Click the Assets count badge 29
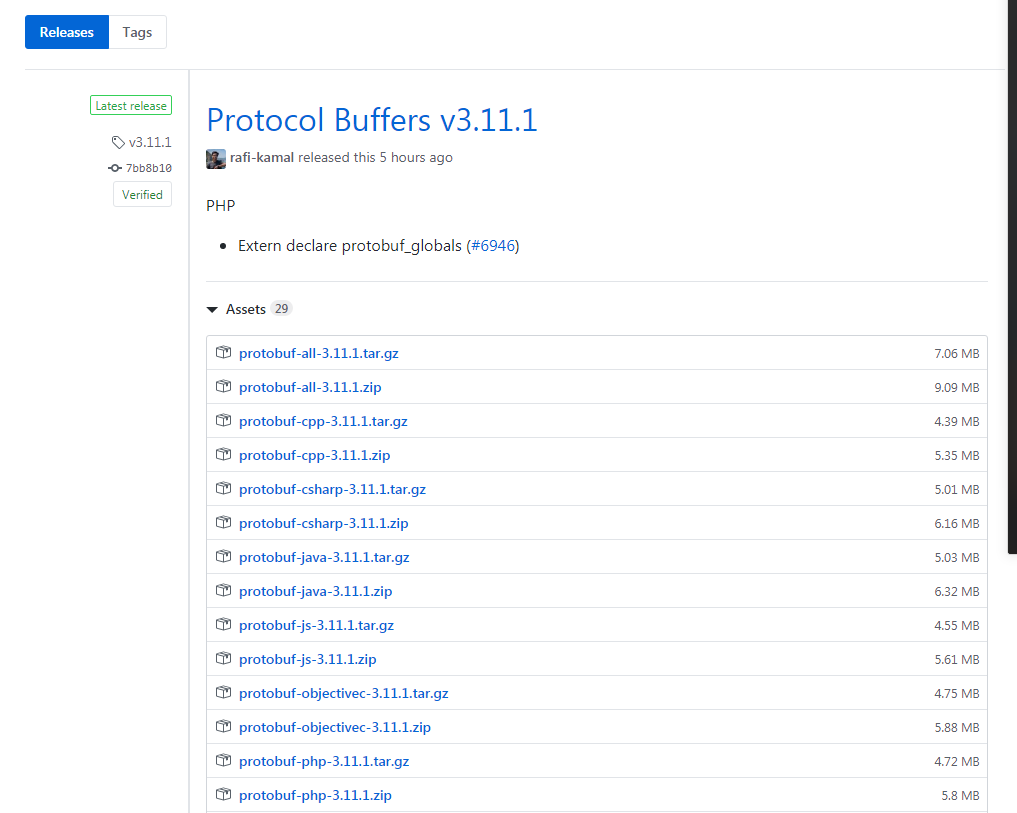 (x=281, y=309)
